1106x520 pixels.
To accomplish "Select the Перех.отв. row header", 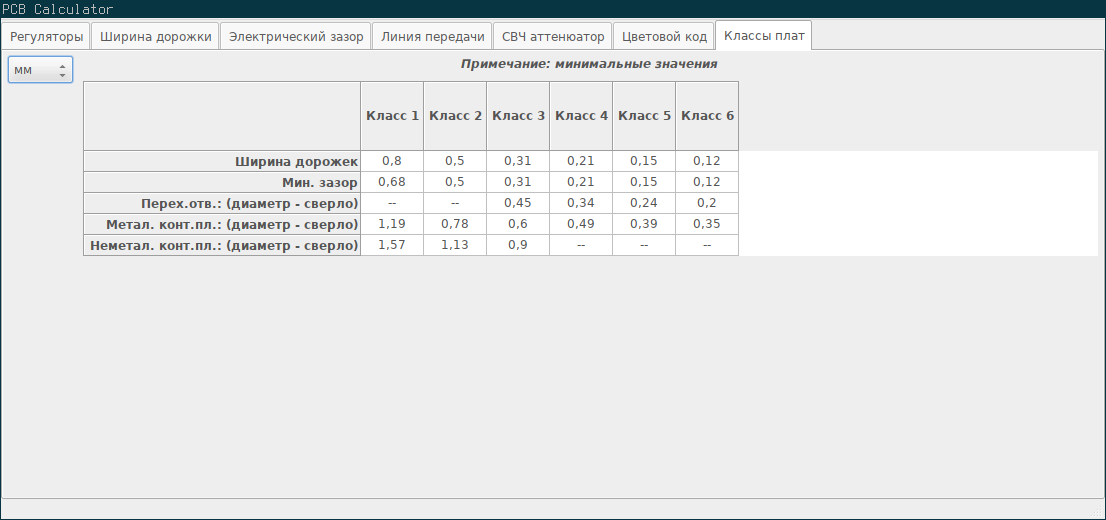I will (x=222, y=203).
